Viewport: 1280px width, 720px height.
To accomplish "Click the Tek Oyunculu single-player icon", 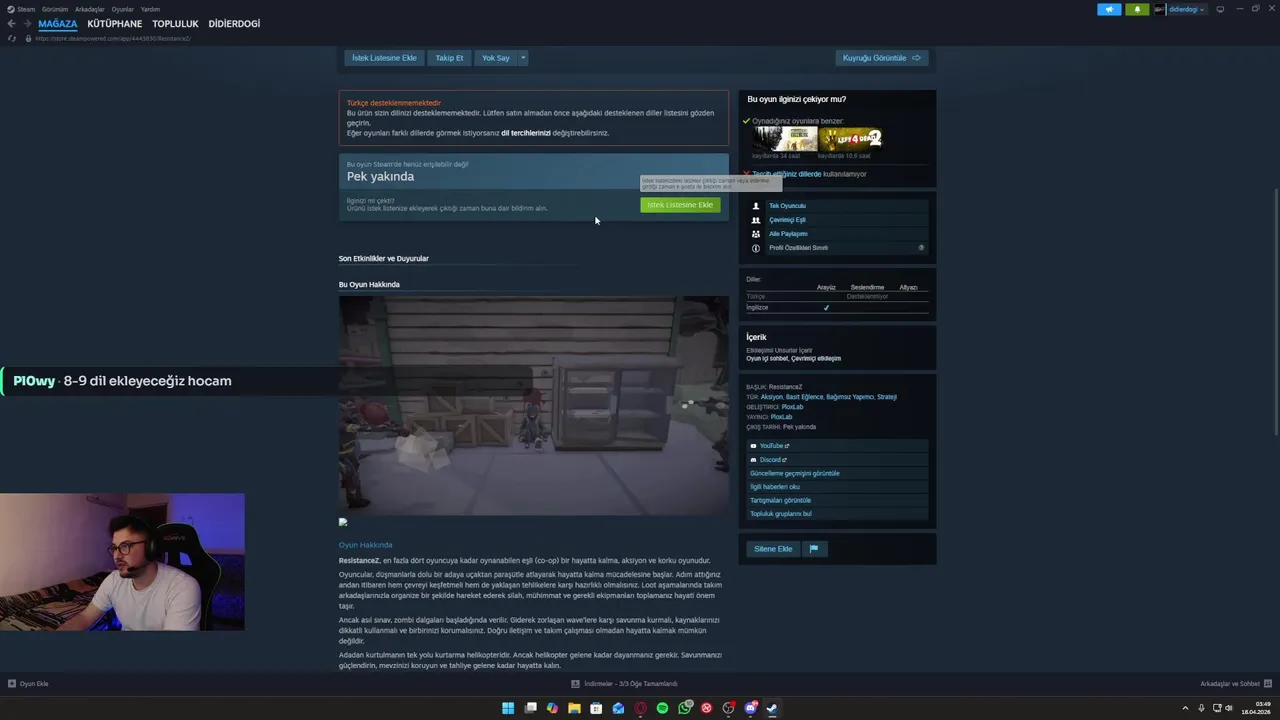I will click(756, 206).
